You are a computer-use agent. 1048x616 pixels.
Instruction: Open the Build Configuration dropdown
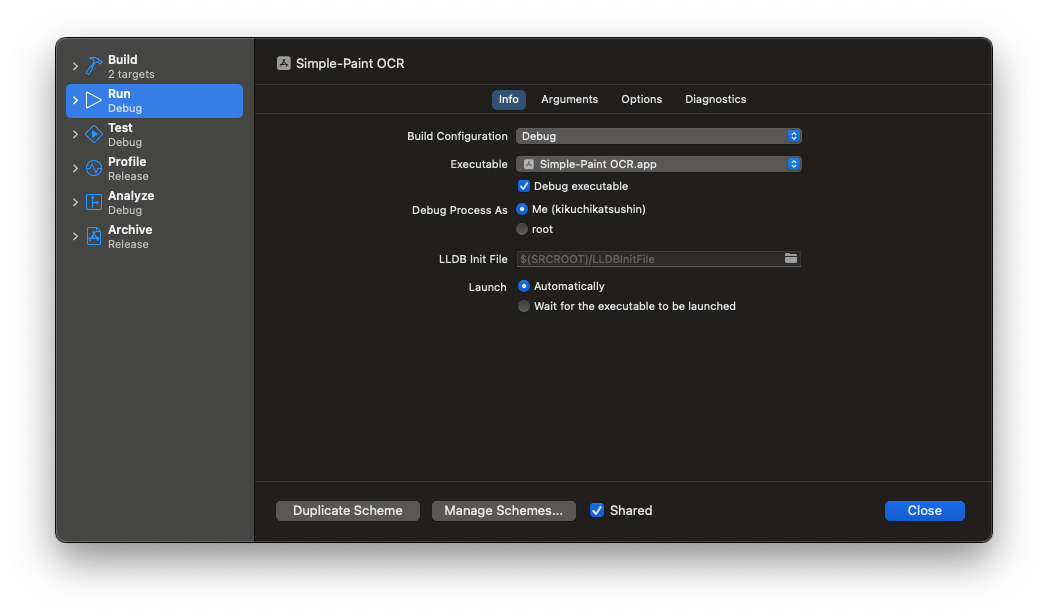coord(658,136)
